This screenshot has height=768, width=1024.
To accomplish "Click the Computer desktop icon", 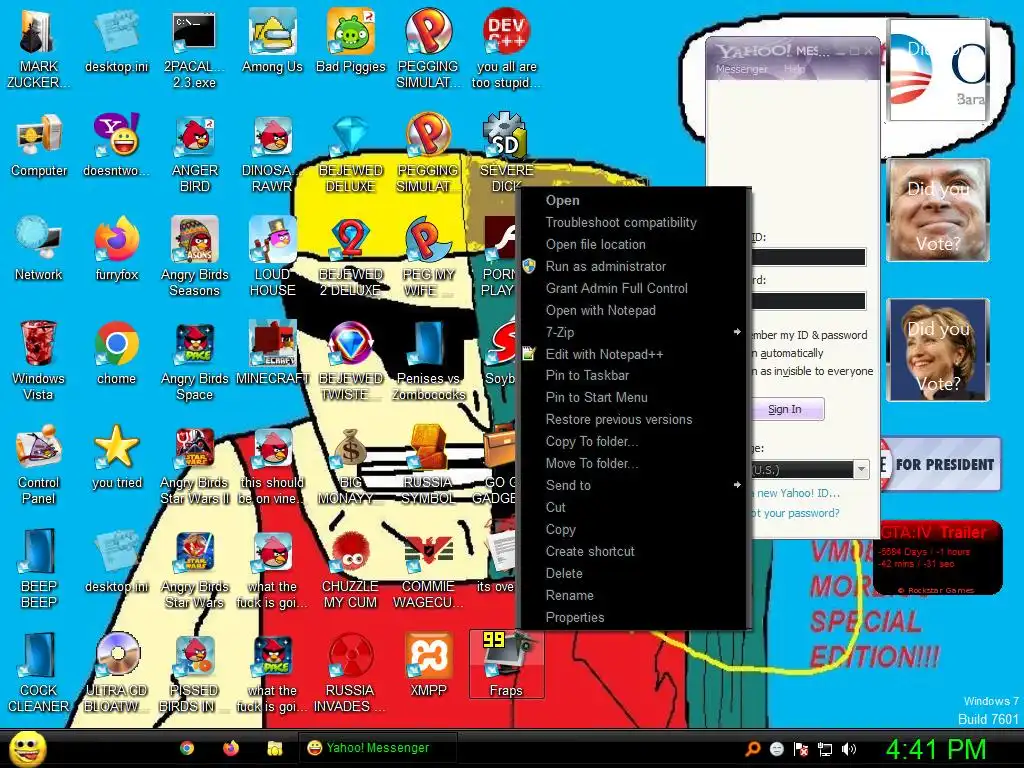I will (39, 147).
